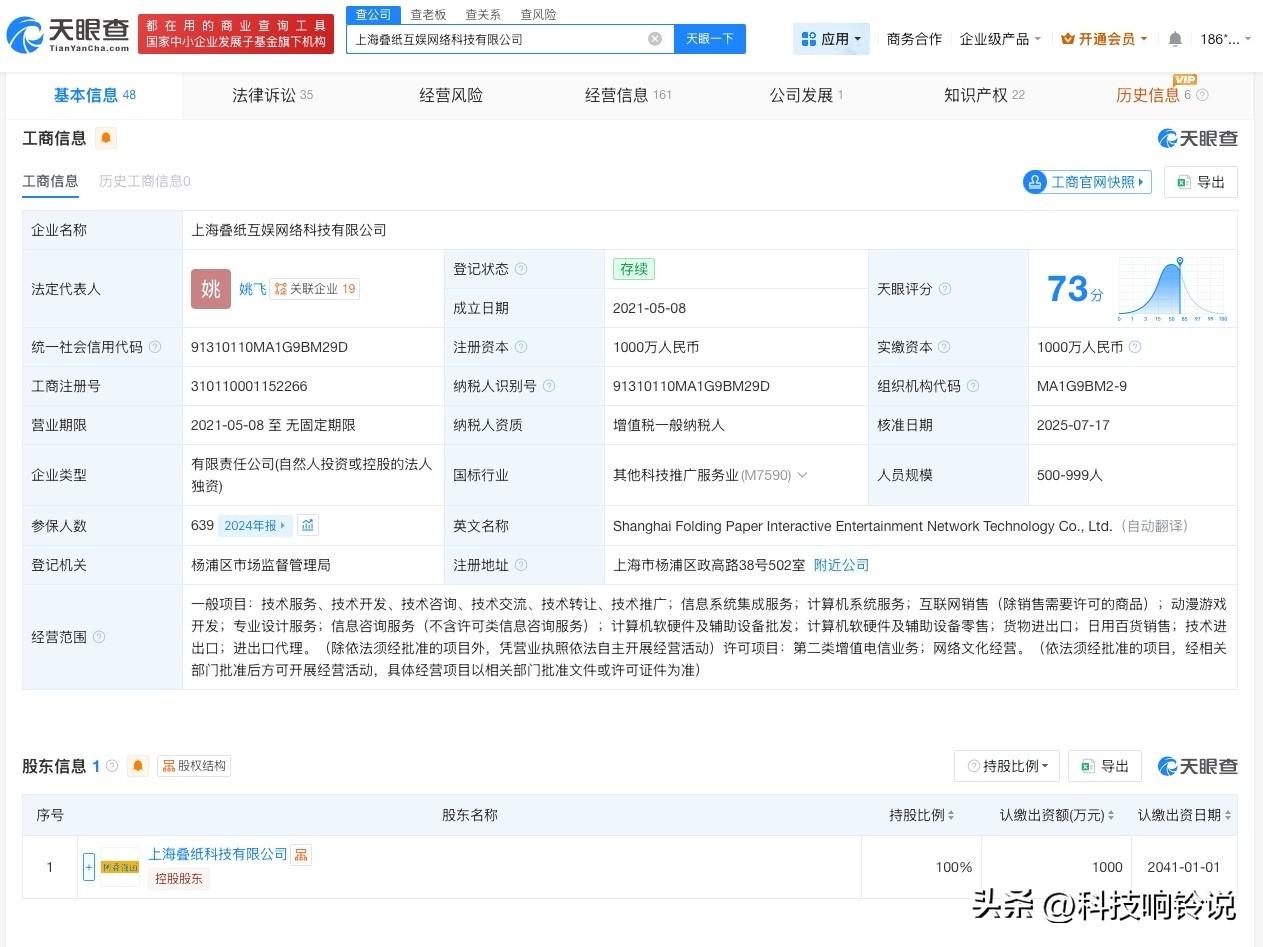Click help icon next to 经营范围
Viewport: 1263px width, 947px height.
click(98, 637)
